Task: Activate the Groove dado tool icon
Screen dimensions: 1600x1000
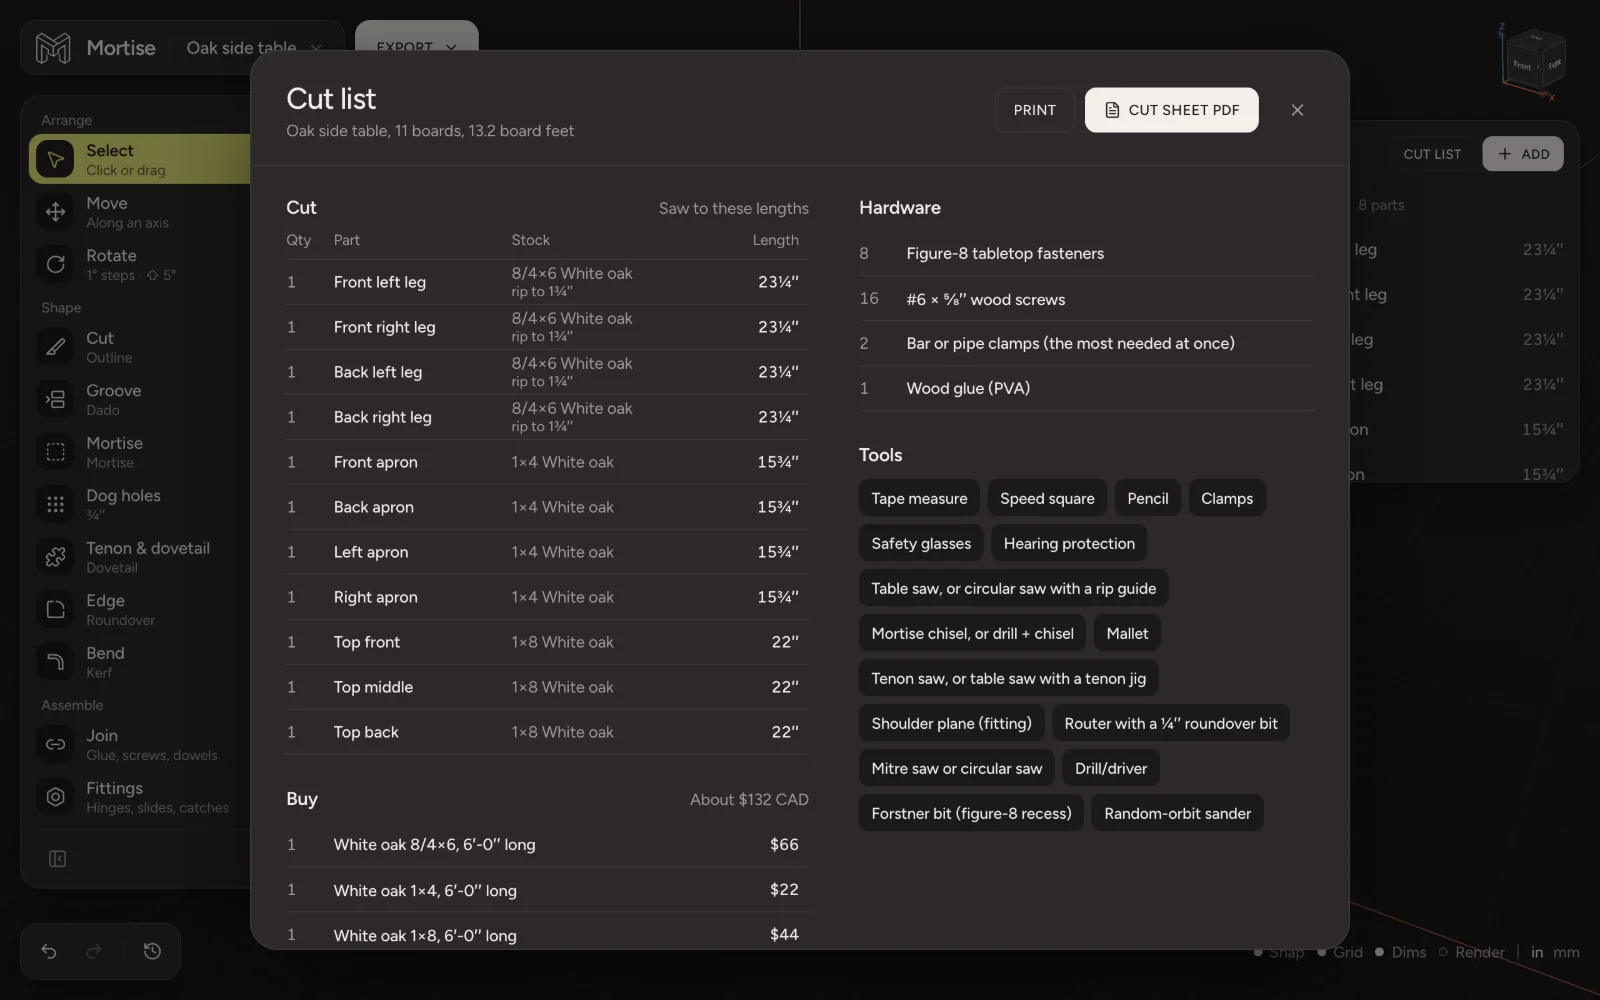Action: (55, 399)
